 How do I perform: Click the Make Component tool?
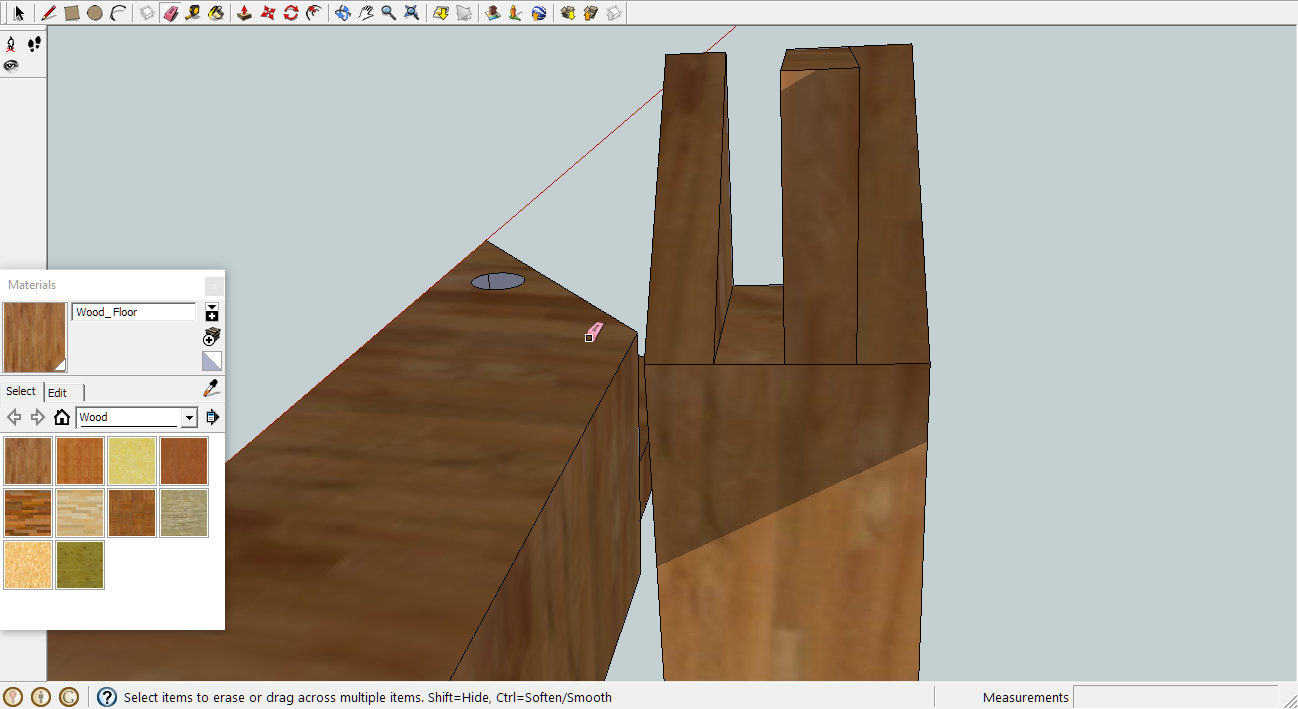coord(147,13)
